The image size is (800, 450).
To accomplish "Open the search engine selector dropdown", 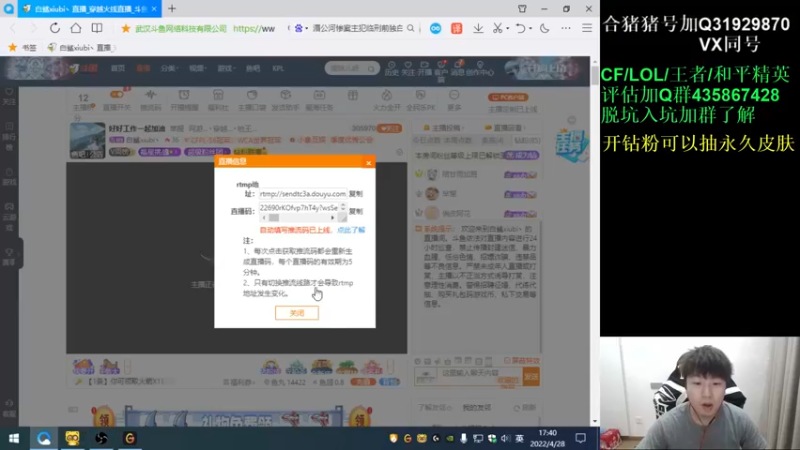I will coord(301,29).
